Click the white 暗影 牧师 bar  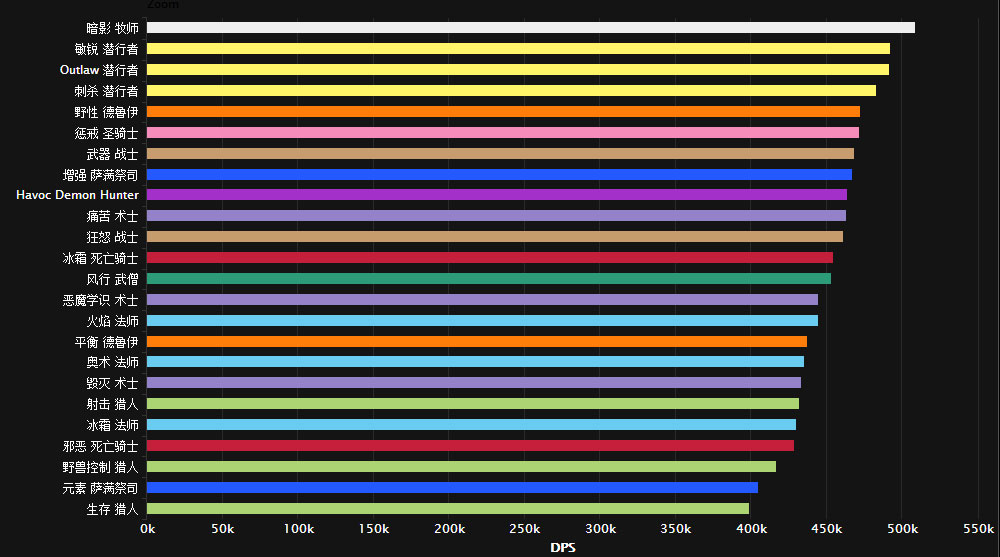pyautogui.click(x=531, y=27)
